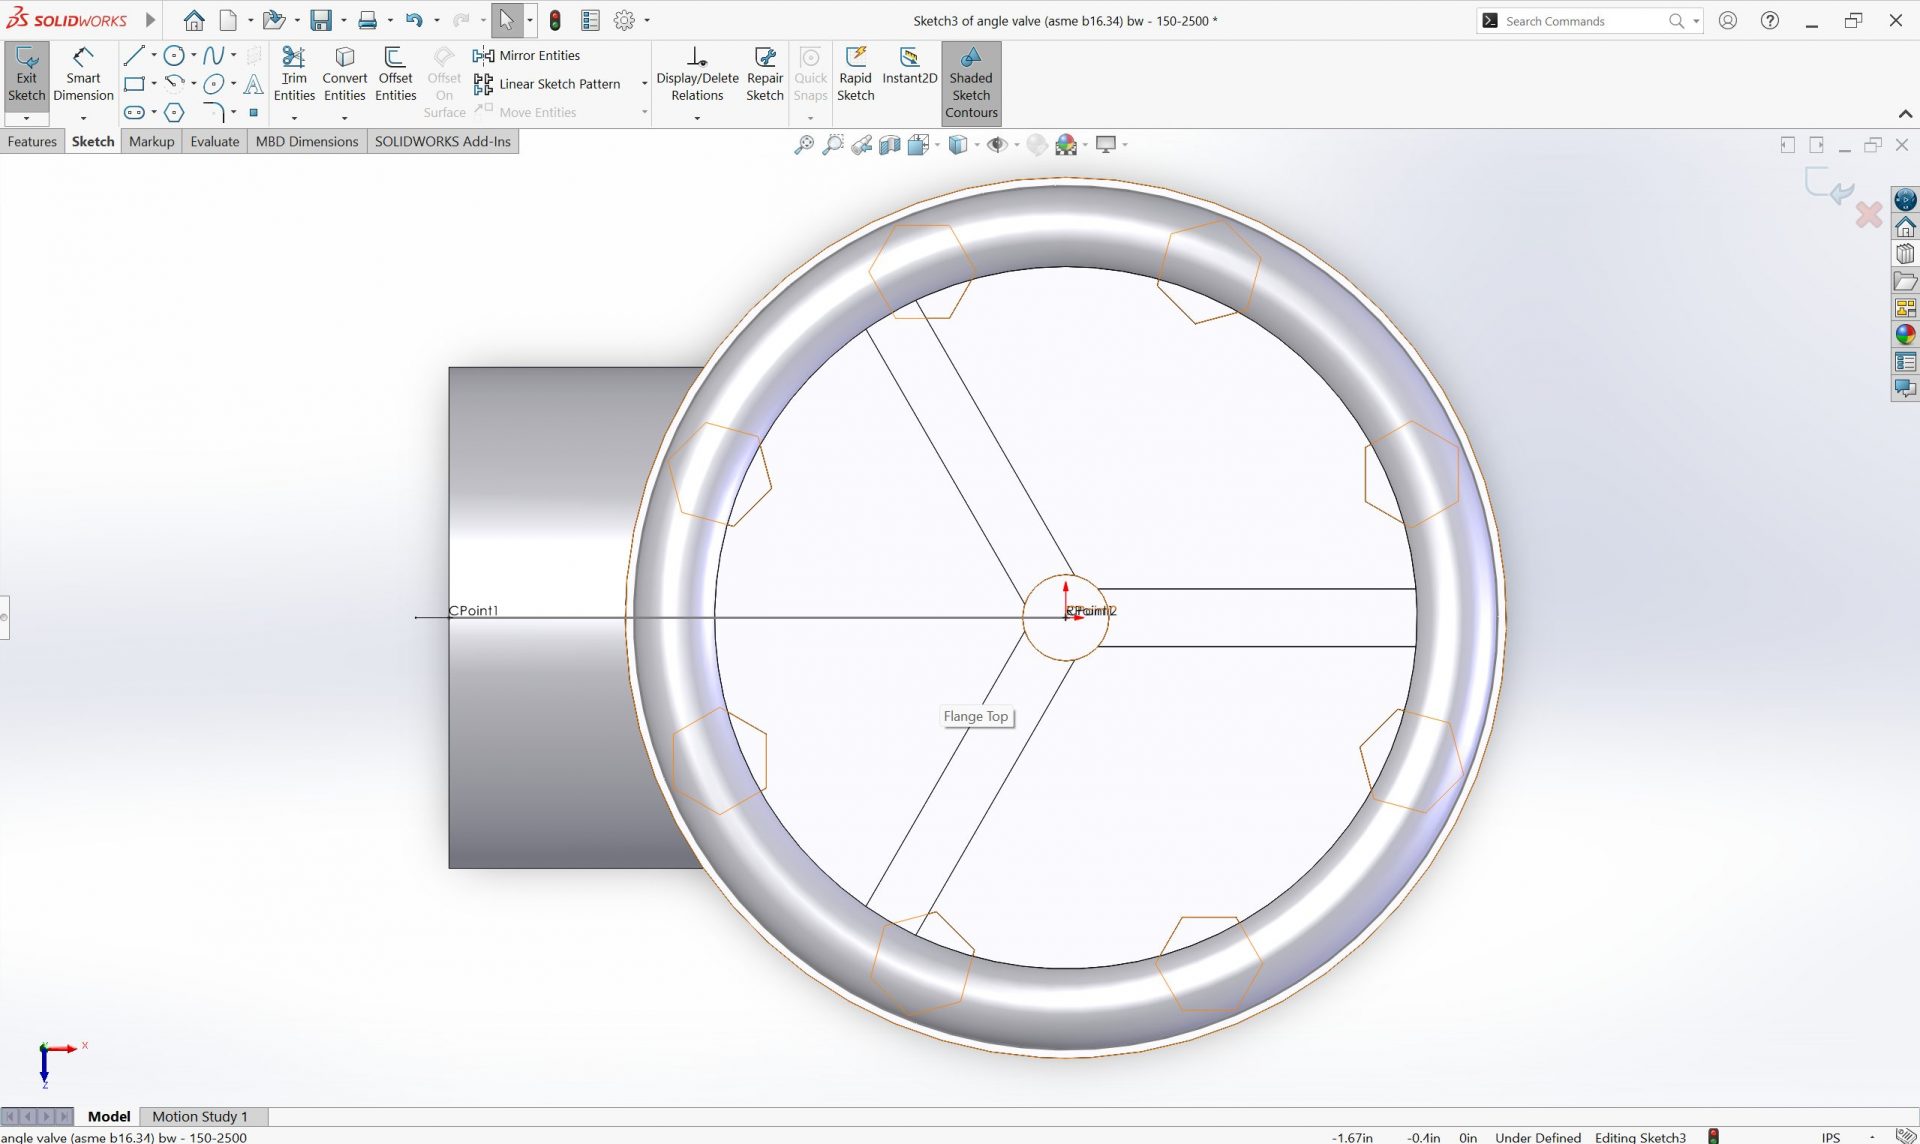The image size is (1920, 1144).
Task: Activate the Polygon sketch tool
Action: point(174,113)
